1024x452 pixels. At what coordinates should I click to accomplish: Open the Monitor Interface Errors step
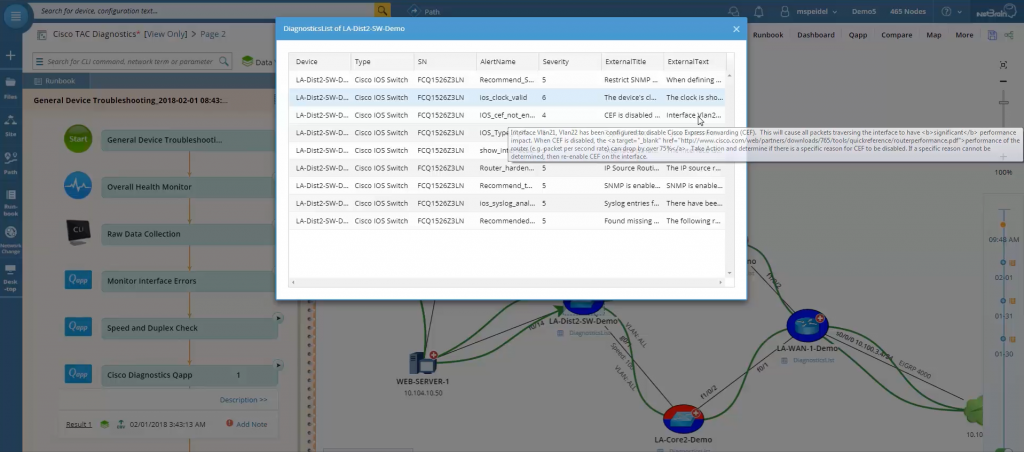pos(189,281)
